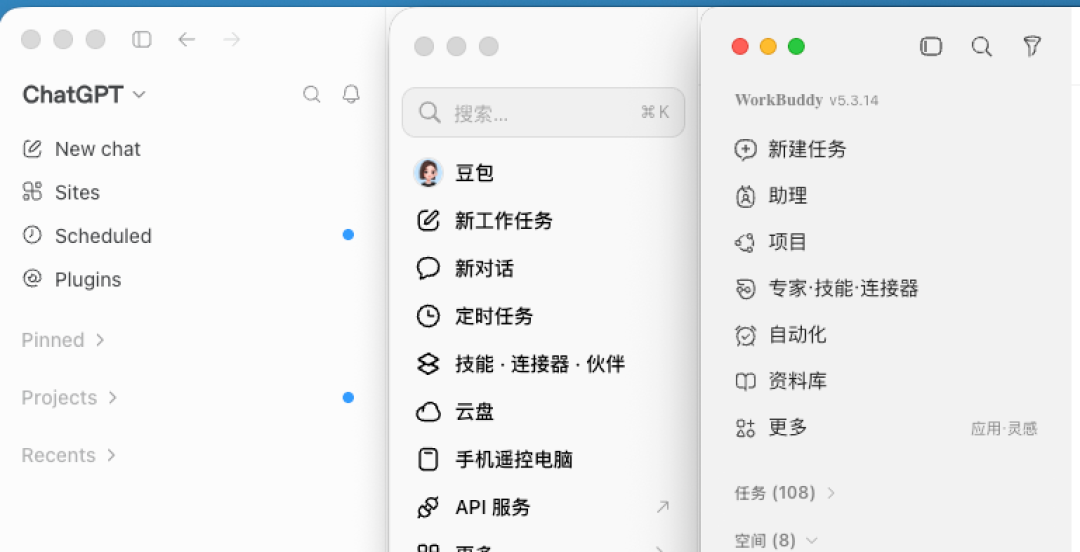Screen dimensions: 1080x552
Task: Click the 项目 icon in WorkBuddy
Action: 745,243
